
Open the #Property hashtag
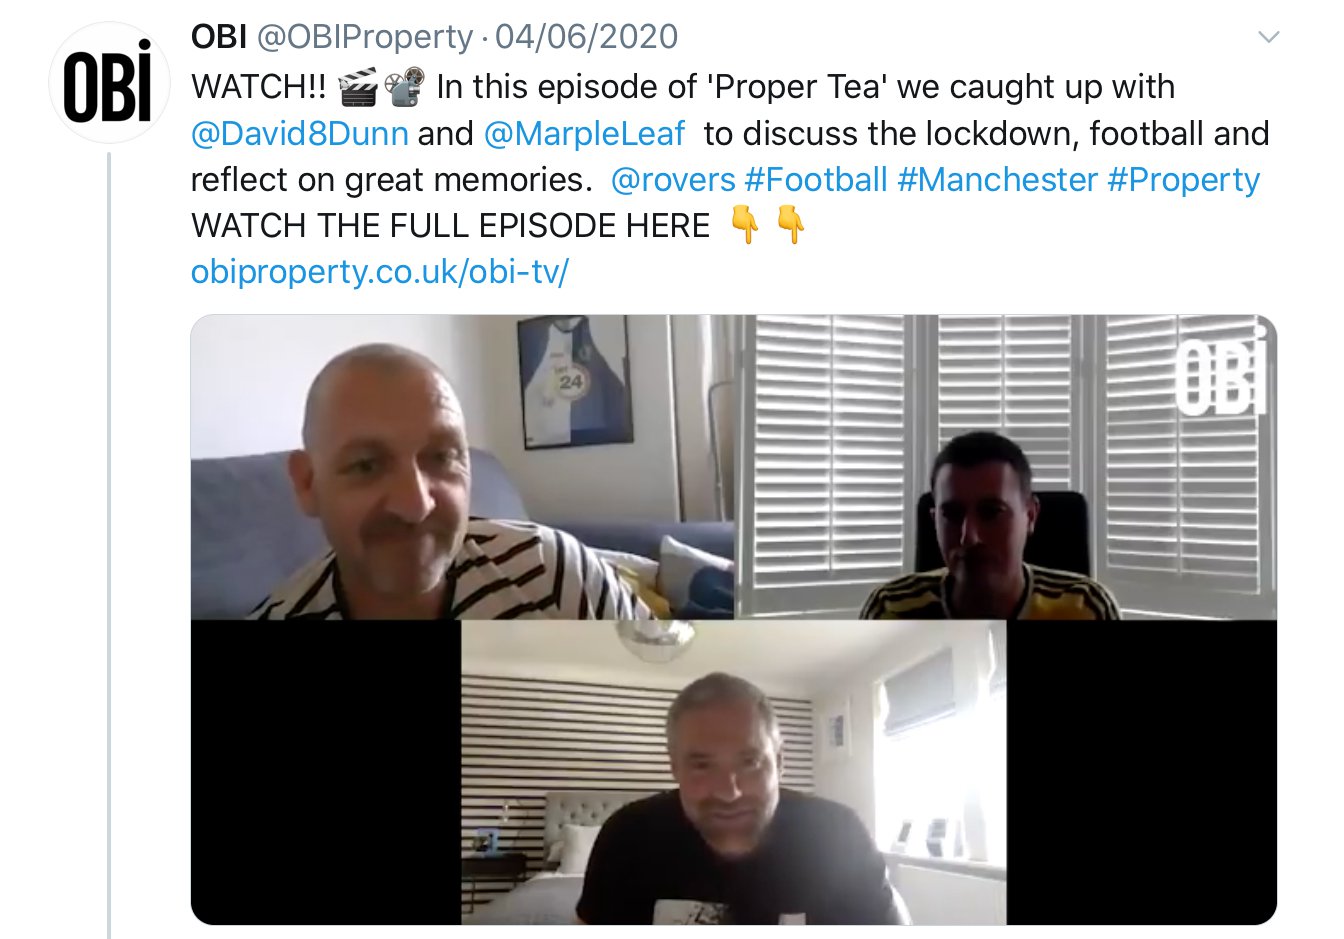click(1184, 180)
